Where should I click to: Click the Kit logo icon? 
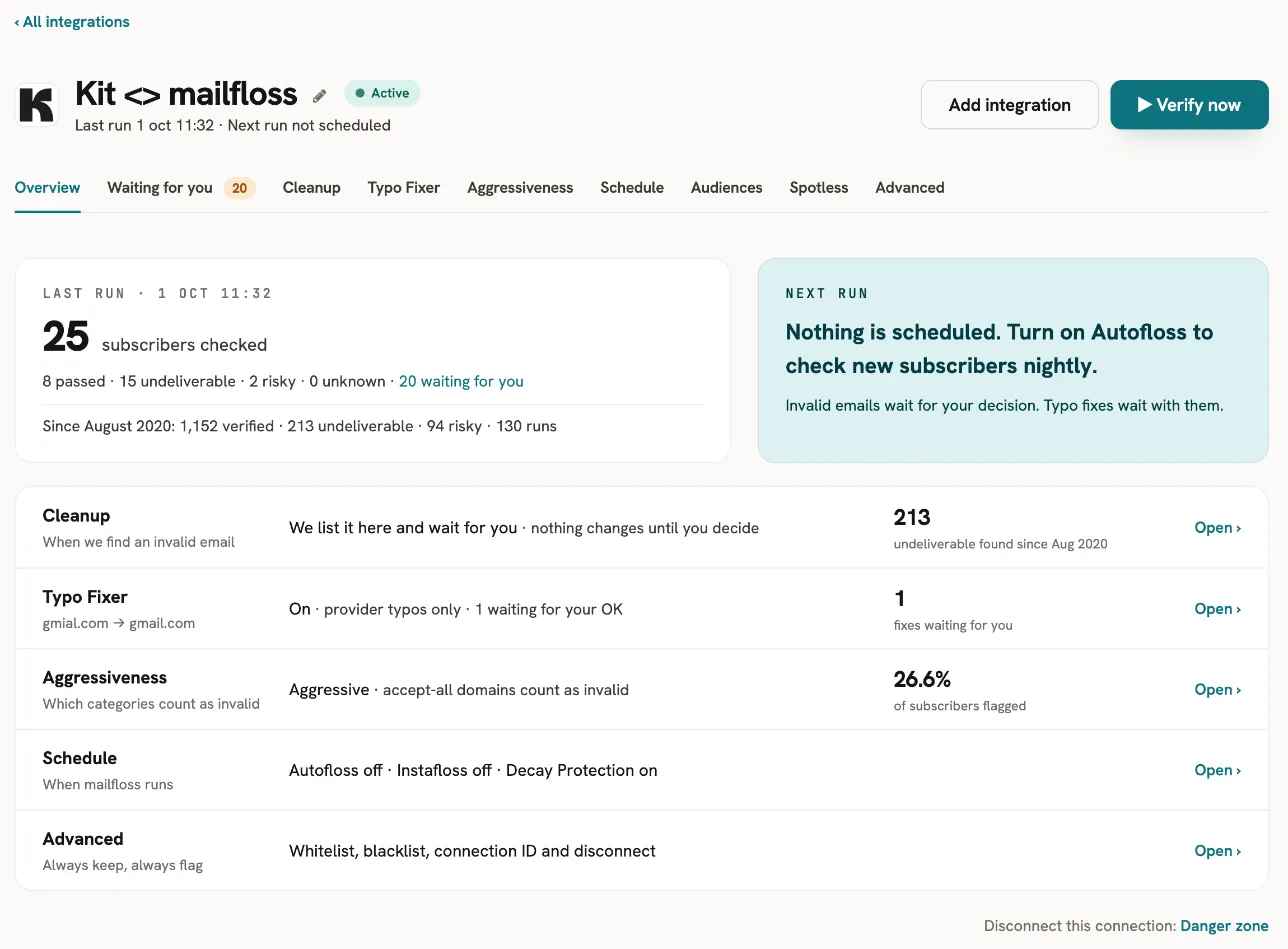click(x=37, y=105)
